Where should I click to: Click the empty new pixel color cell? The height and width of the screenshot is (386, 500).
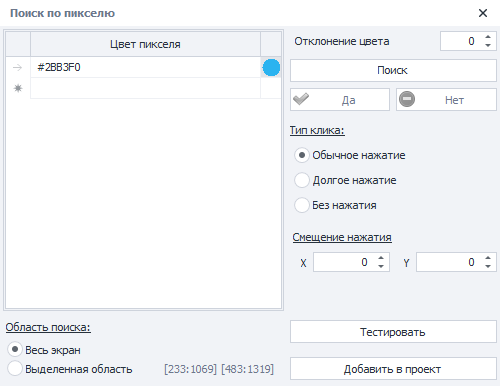pyautogui.click(x=145, y=88)
